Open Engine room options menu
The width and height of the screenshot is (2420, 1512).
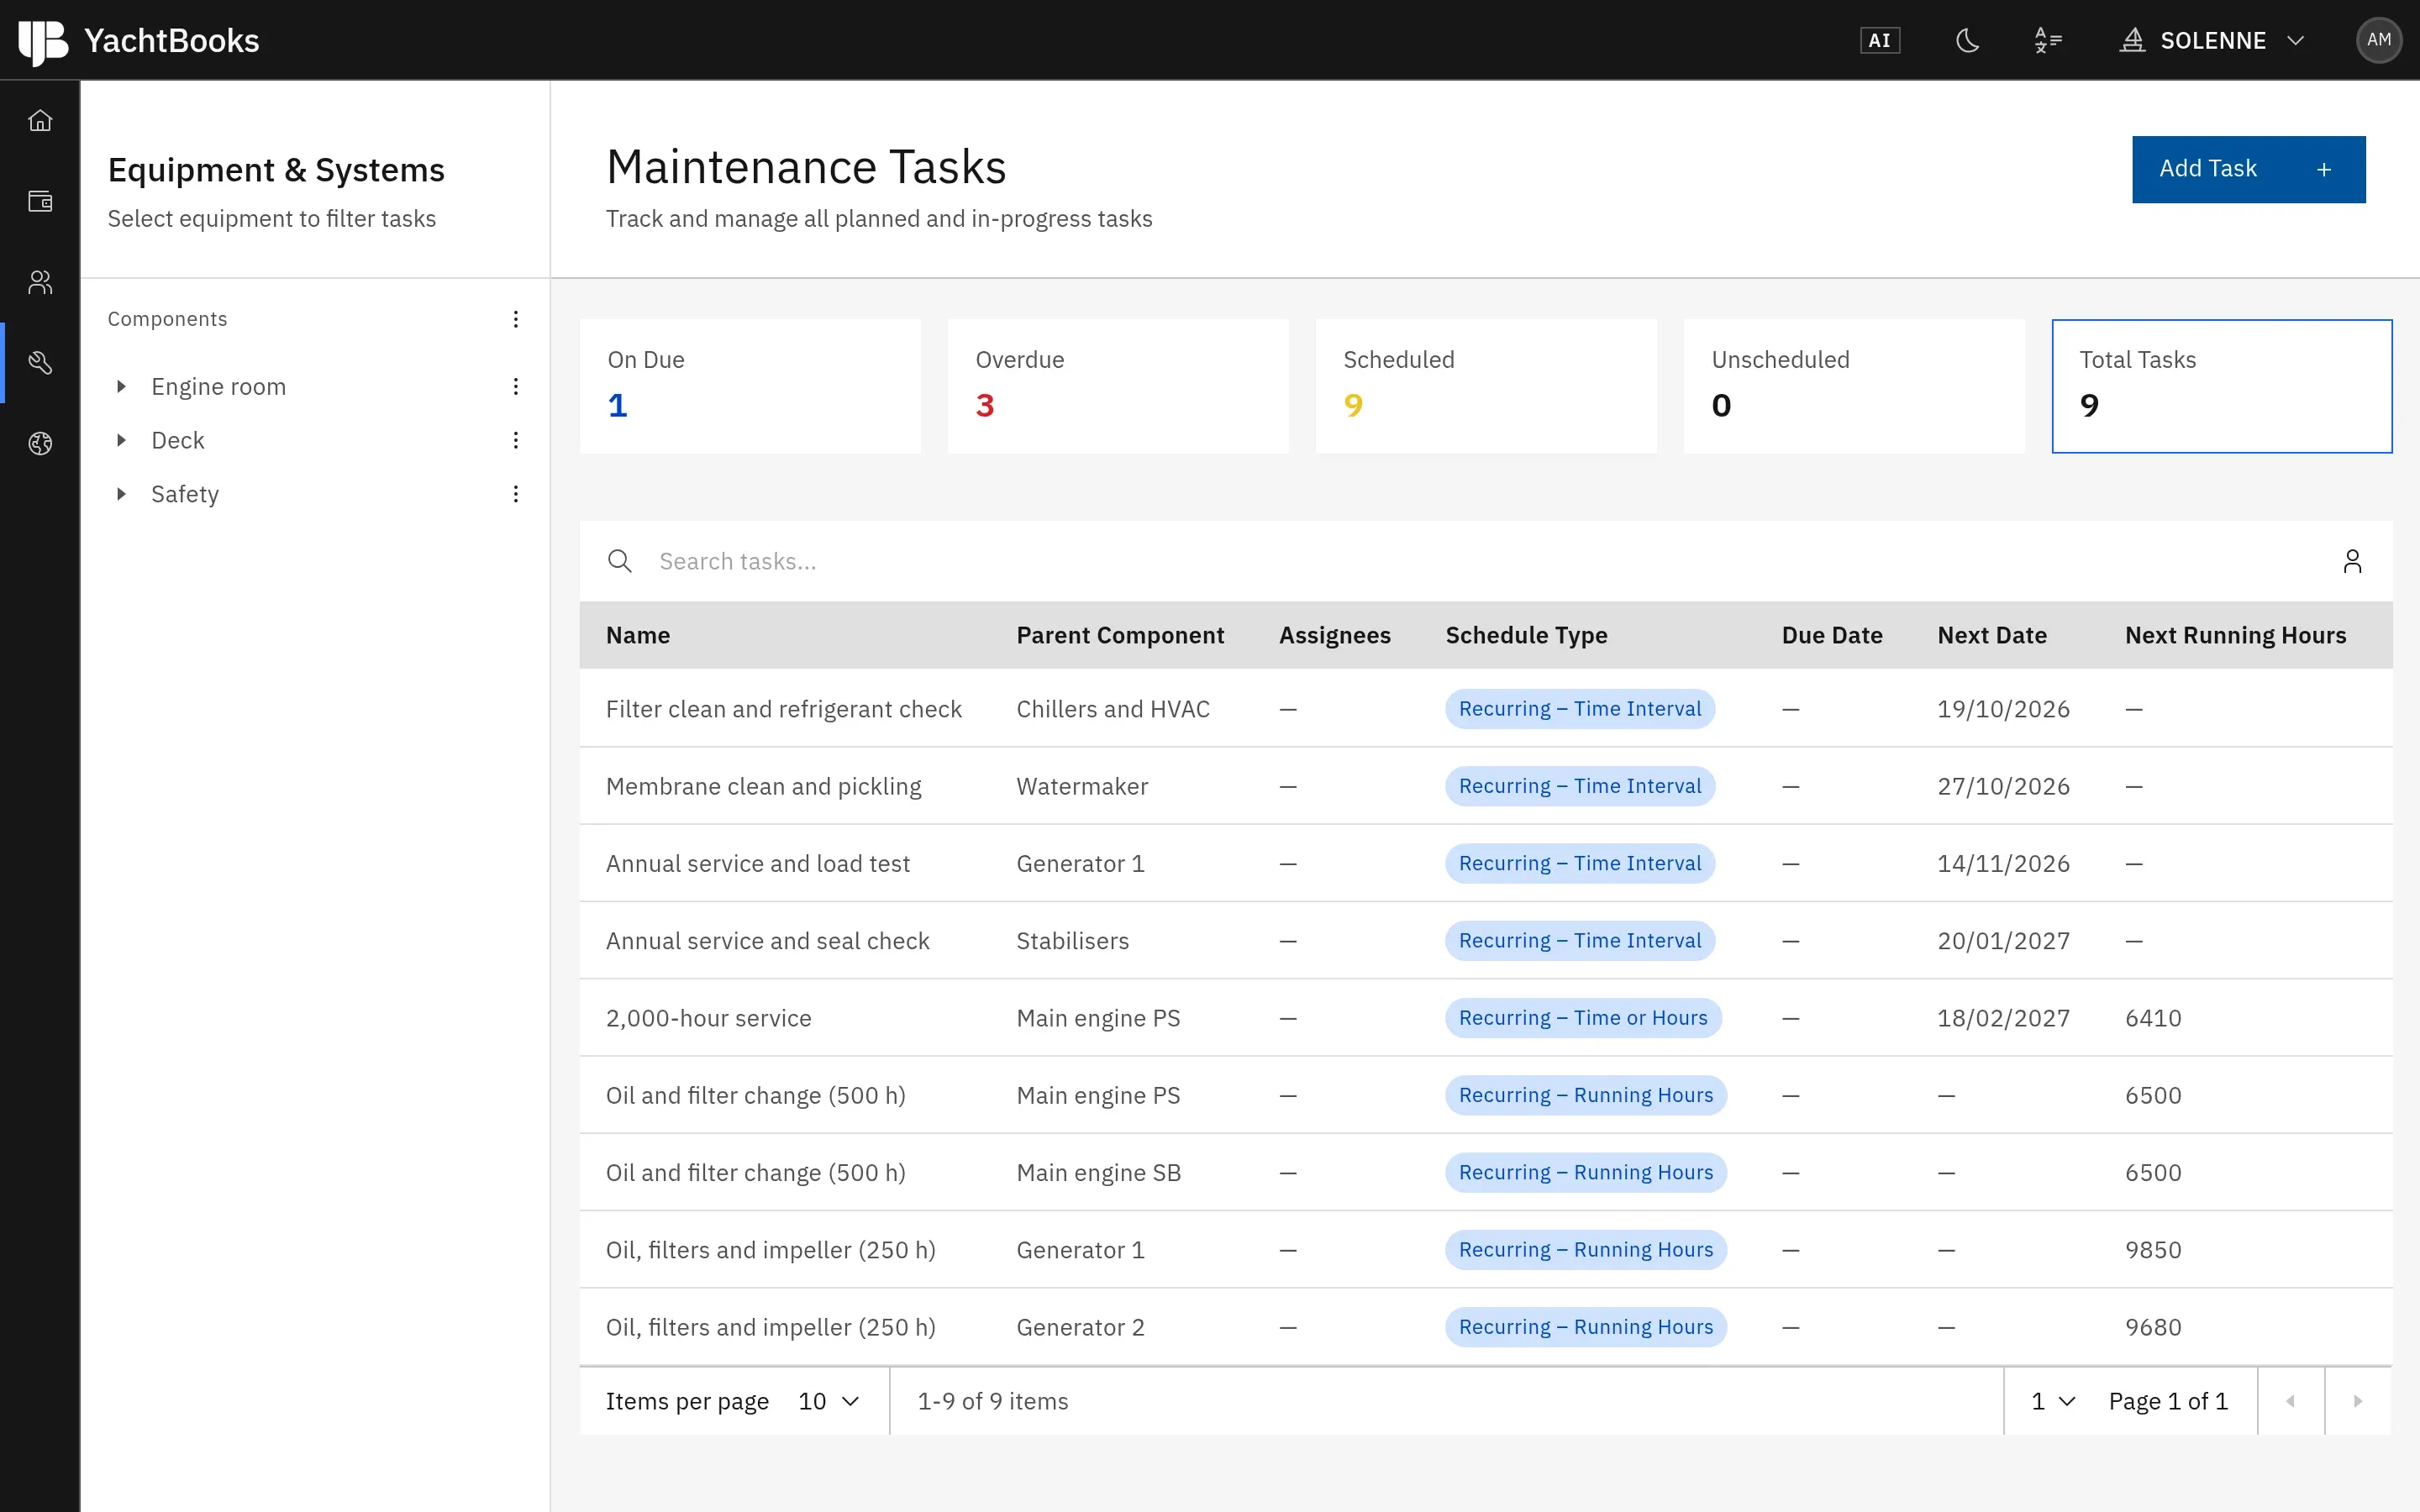click(516, 386)
